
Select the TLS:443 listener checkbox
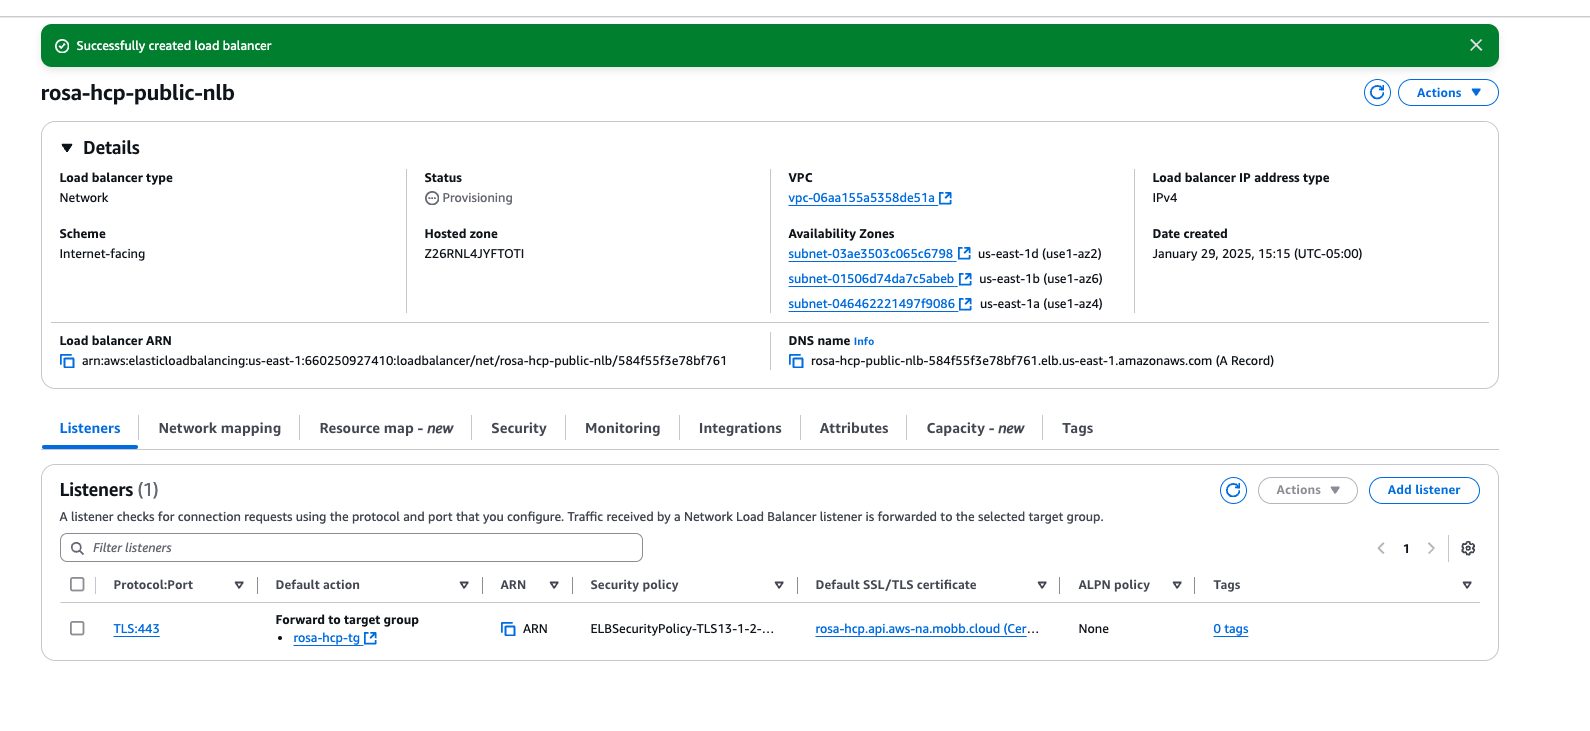(77, 629)
